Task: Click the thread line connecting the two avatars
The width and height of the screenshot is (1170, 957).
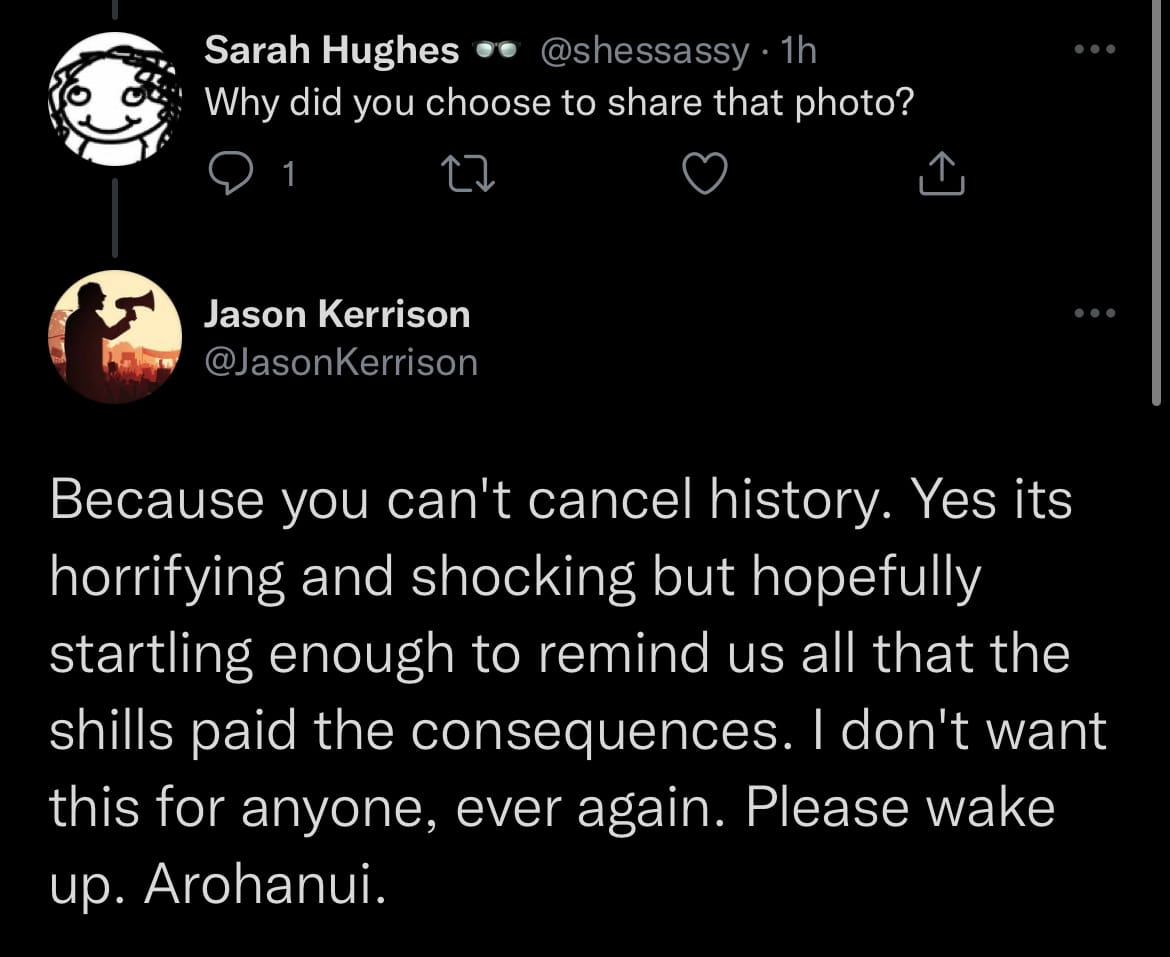Action: pyautogui.click(x=115, y=217)
